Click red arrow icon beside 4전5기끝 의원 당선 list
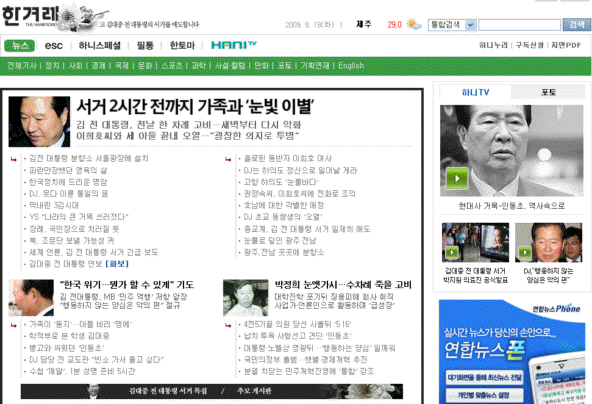The image size is (592, 404). (x=228, y=325)
